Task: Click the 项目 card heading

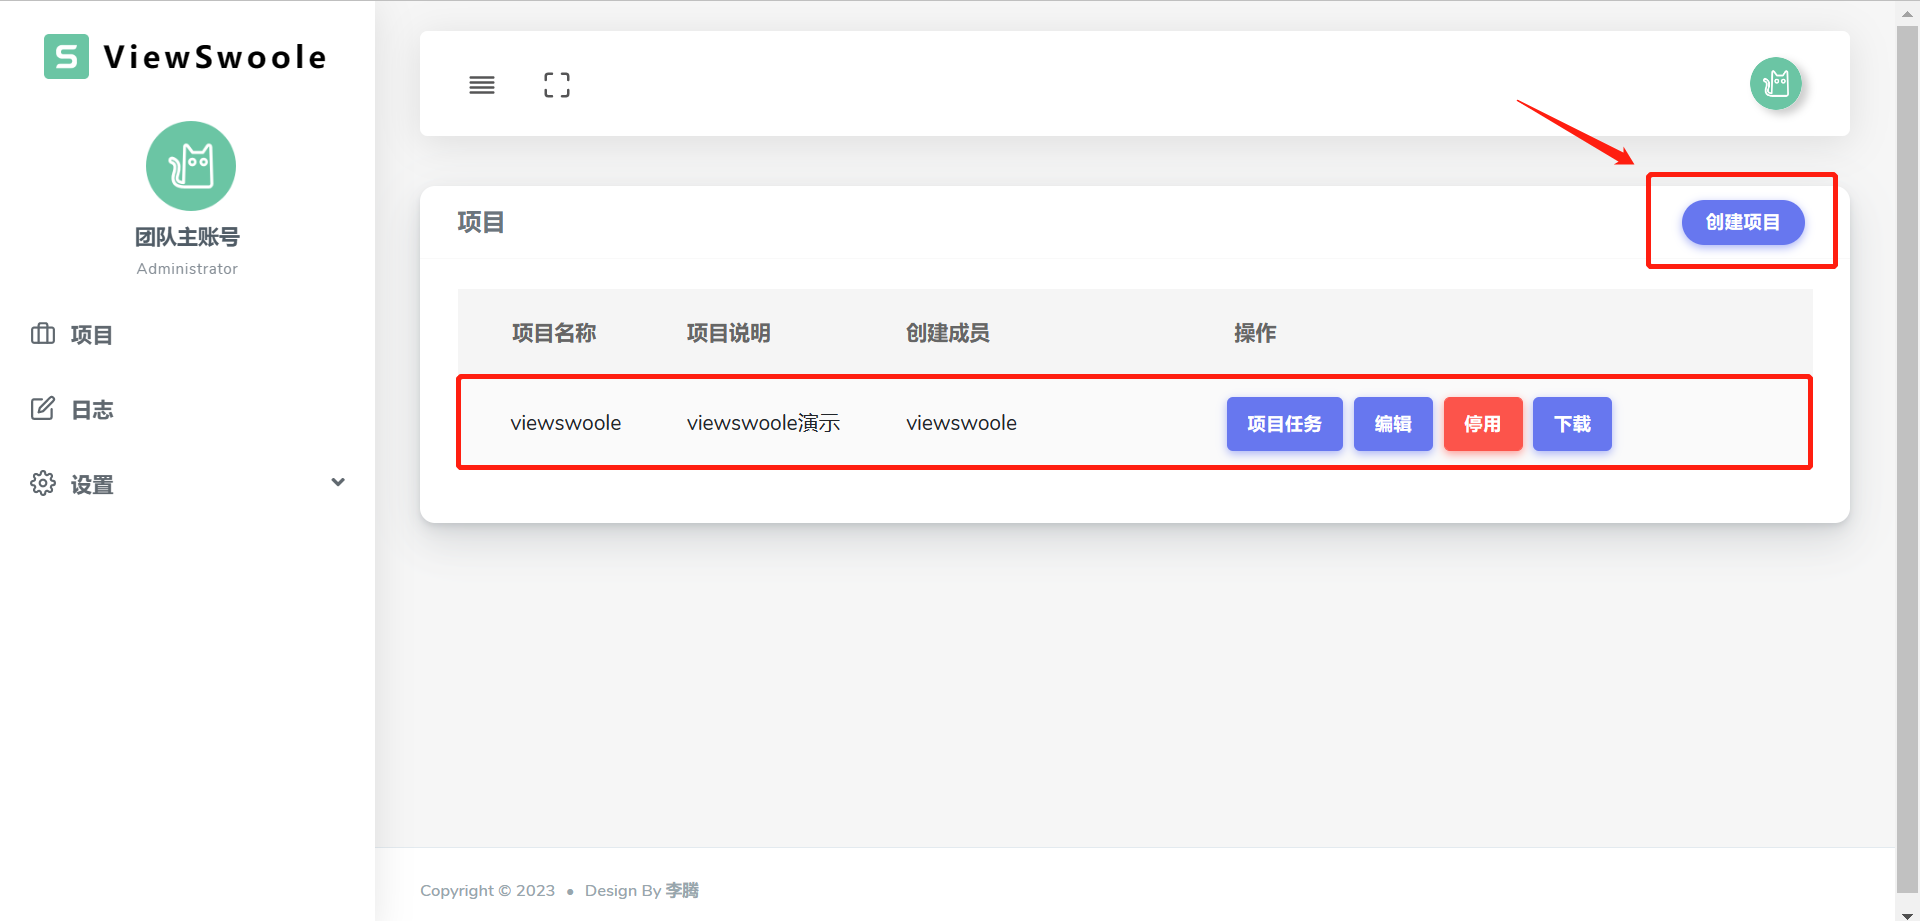Action: tap(481, 222)
